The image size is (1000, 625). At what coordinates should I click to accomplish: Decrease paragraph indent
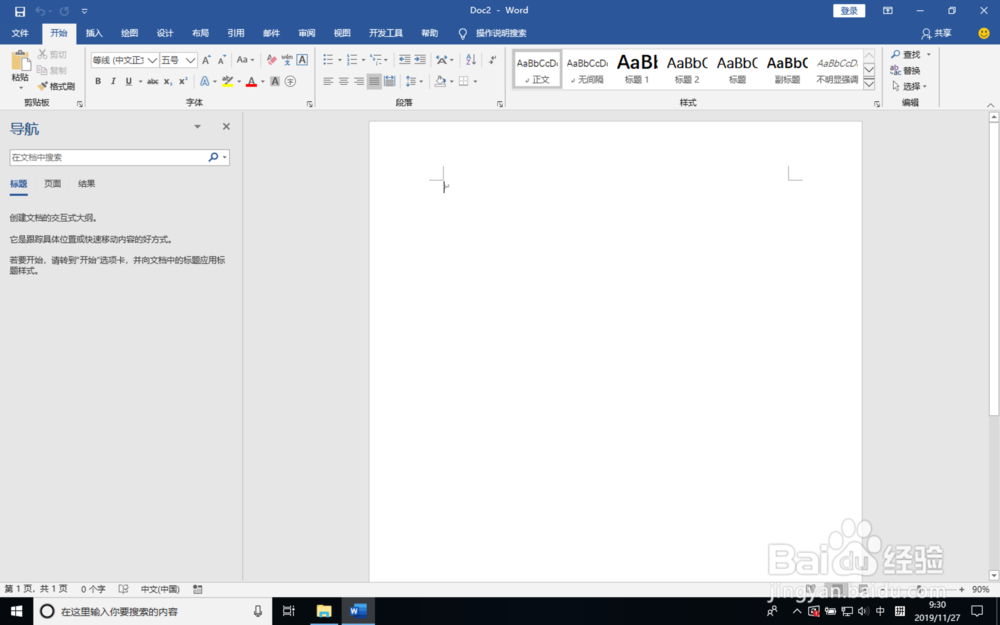click(x=404, y=60)
